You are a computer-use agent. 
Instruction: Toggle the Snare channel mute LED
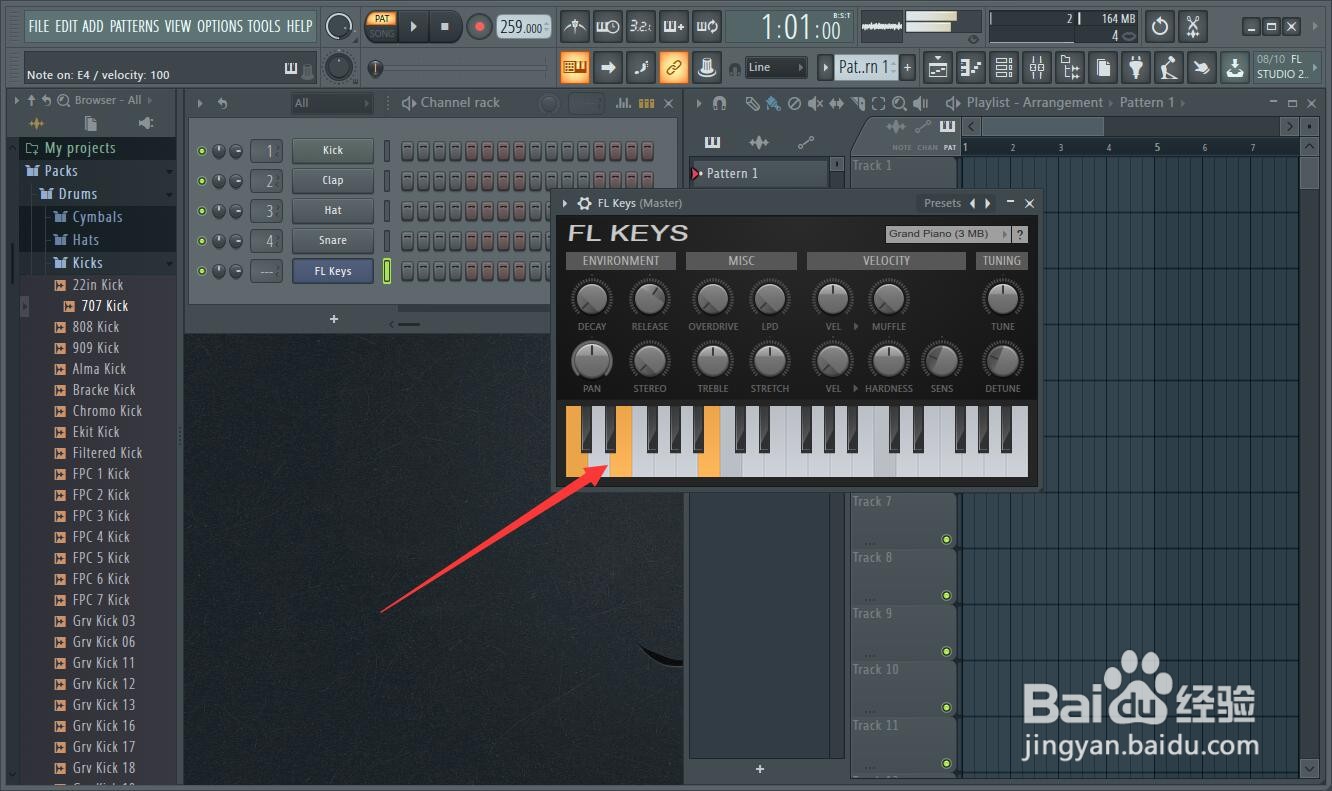[202, 241]
